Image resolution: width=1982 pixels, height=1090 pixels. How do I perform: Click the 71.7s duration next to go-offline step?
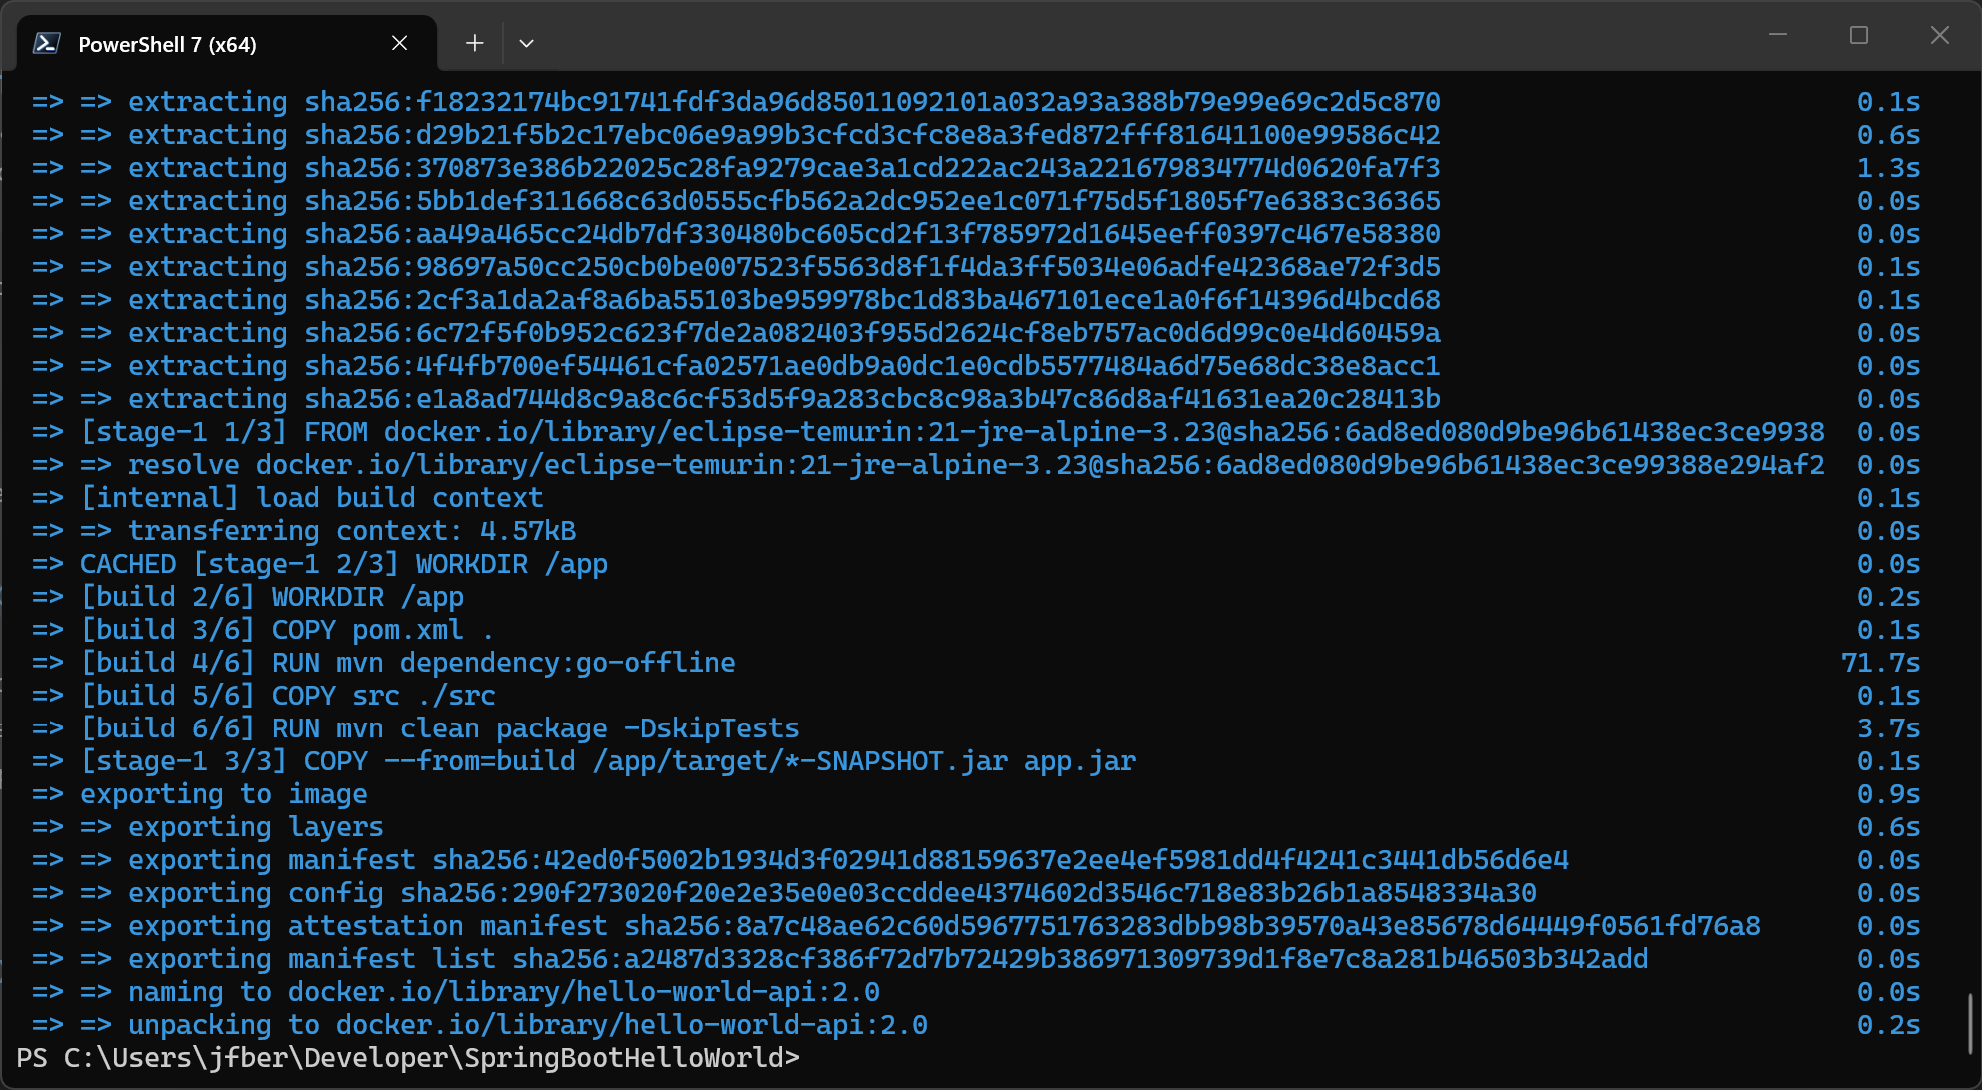[x=1880, y=661]
